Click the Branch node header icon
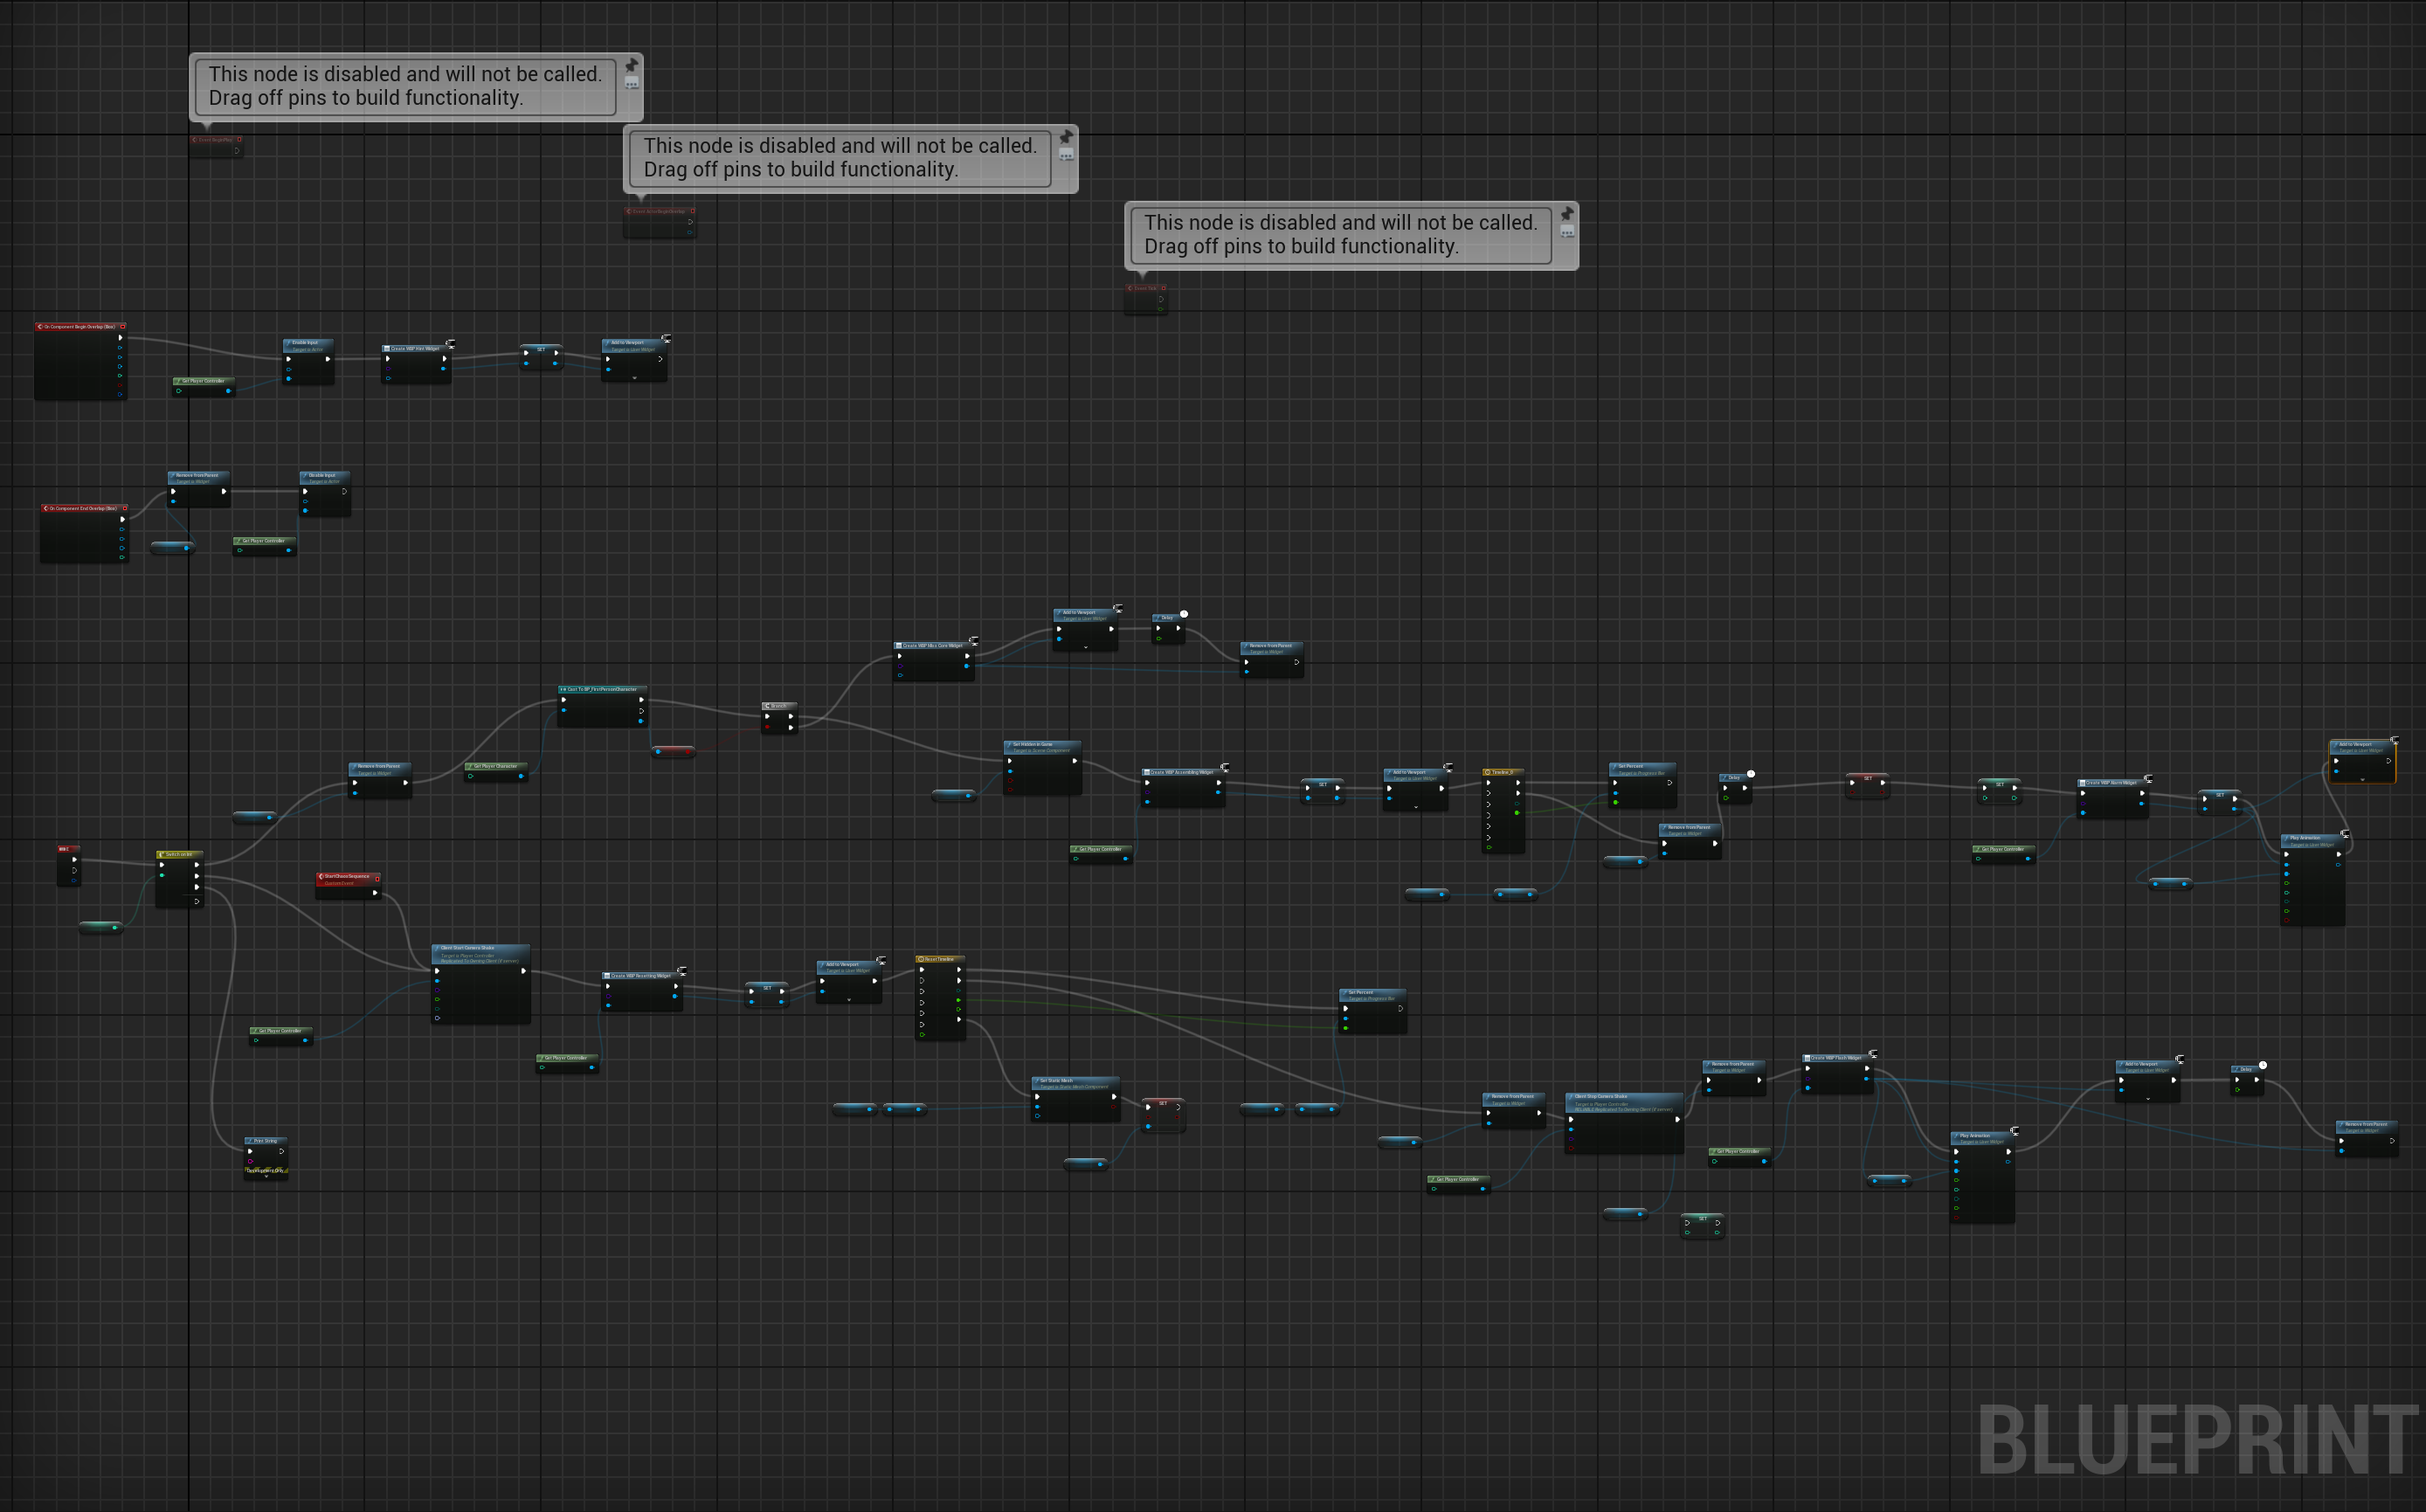The image size is (2426, 1512). pyautogui.click(x=767, y=706)
